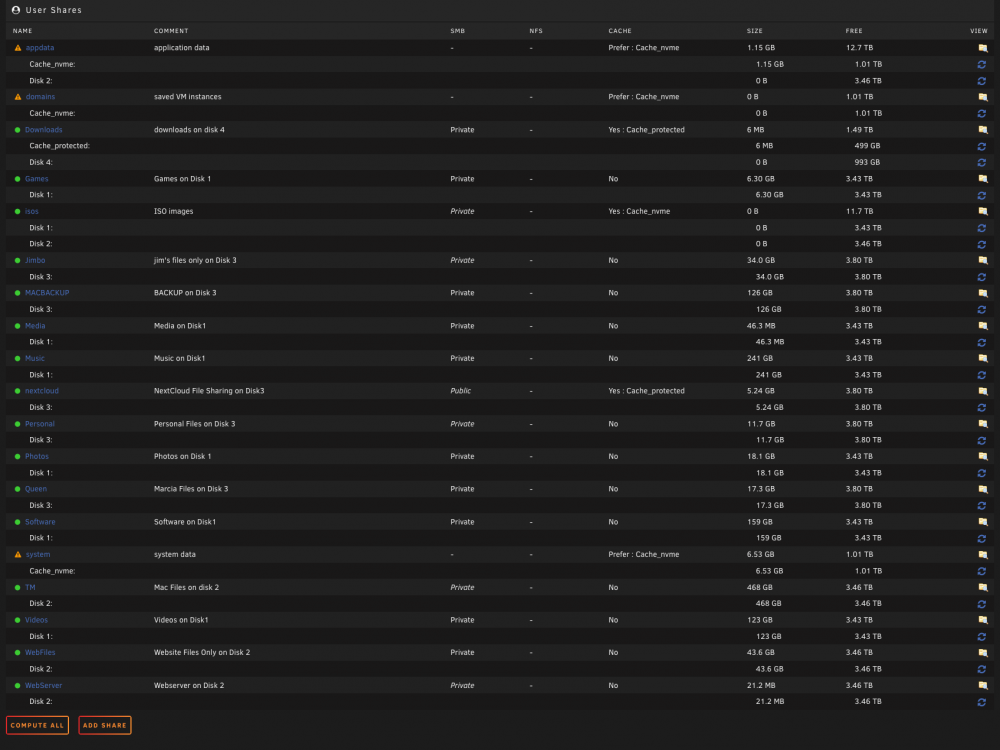Open folder view icon for Queen share
The image size is (1000, 750).
[x=982, y=489]
